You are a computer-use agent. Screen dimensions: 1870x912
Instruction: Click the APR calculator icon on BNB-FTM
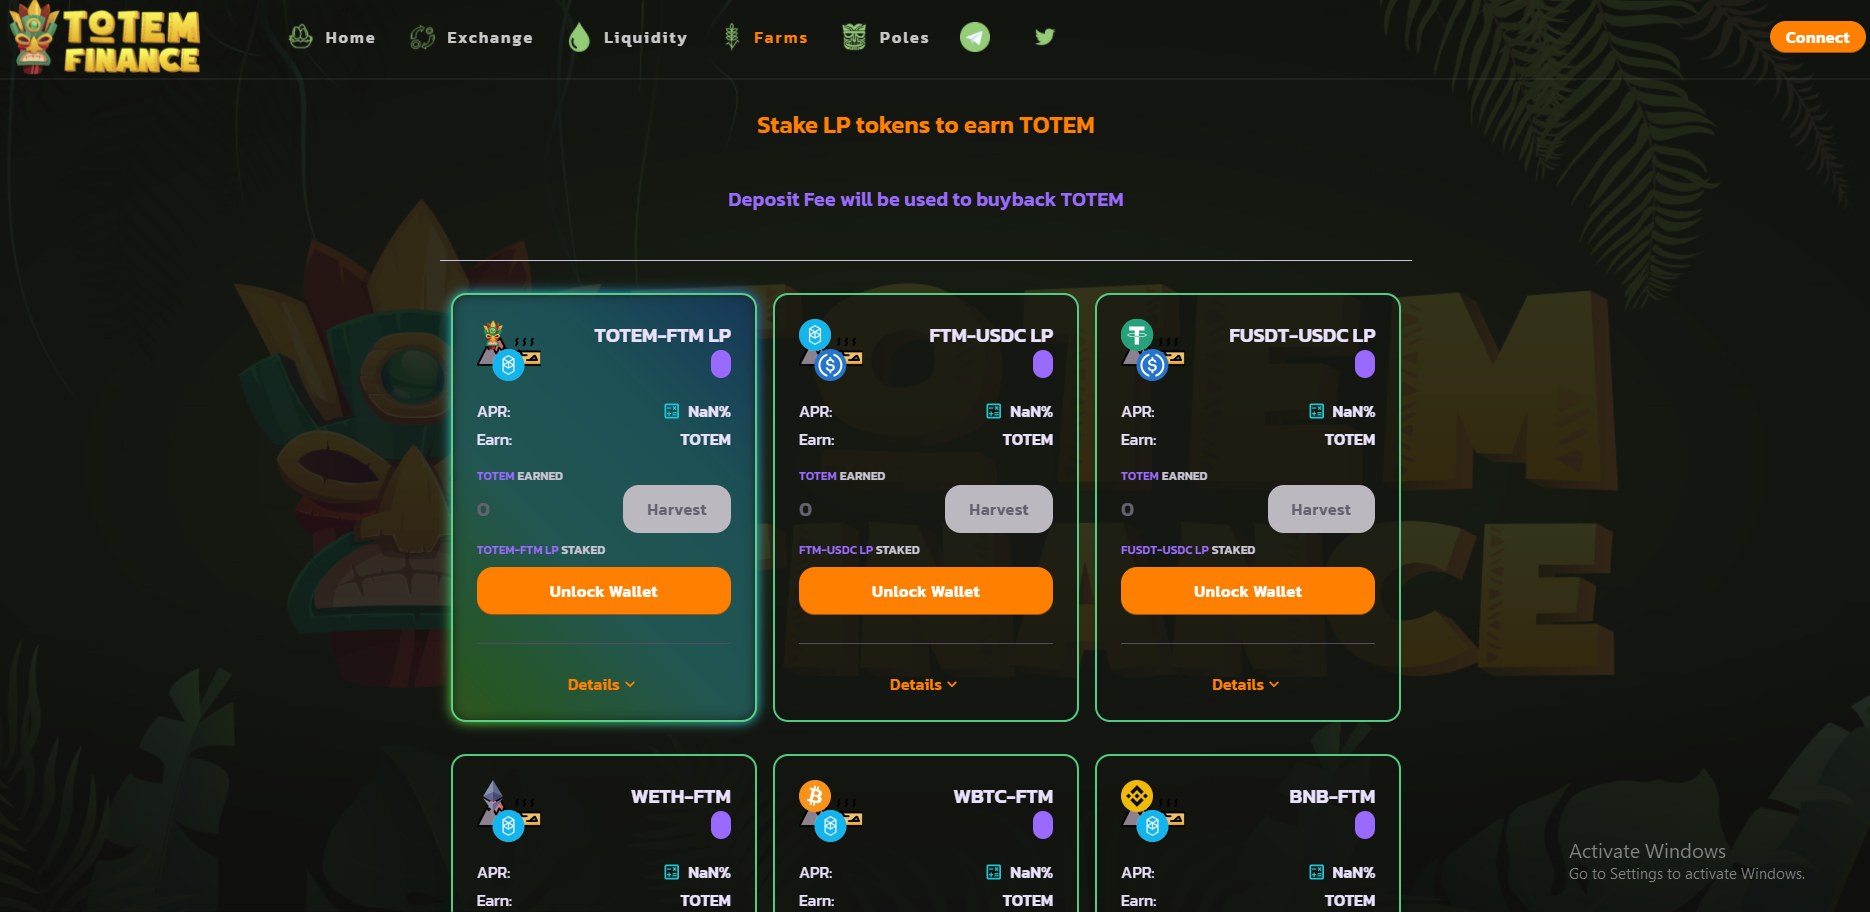click(1317, 872)
